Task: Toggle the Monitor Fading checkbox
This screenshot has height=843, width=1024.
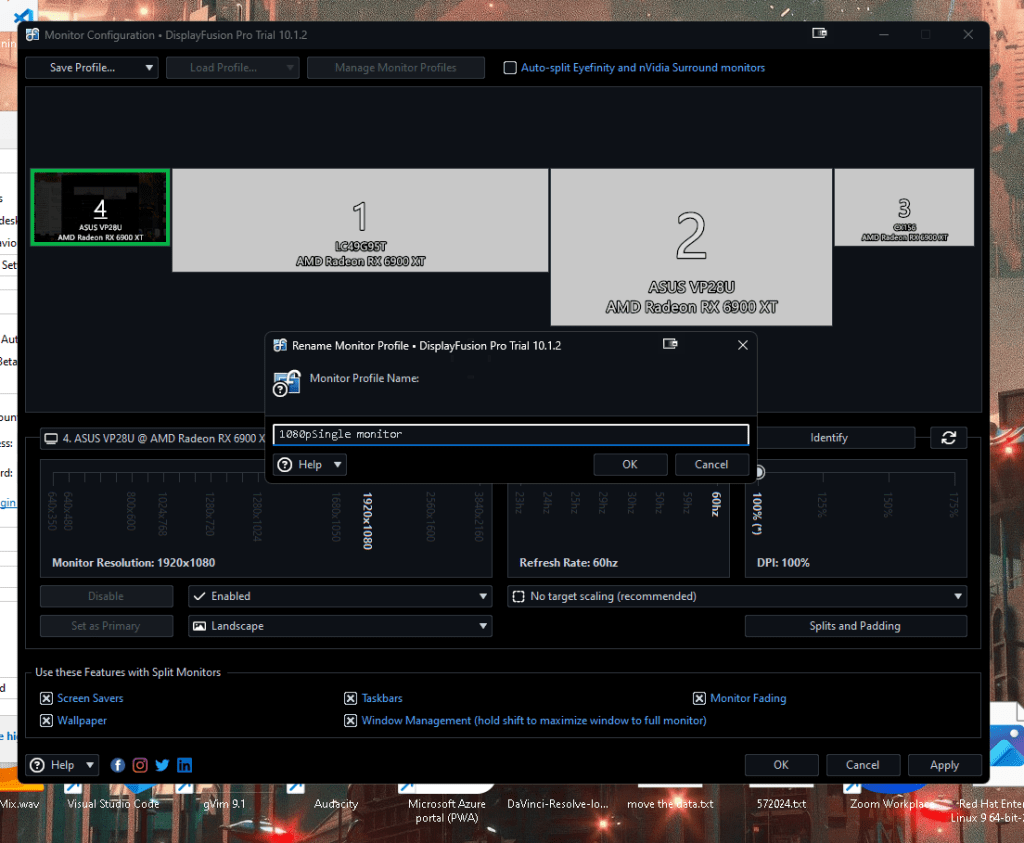Action: [699, 699]
